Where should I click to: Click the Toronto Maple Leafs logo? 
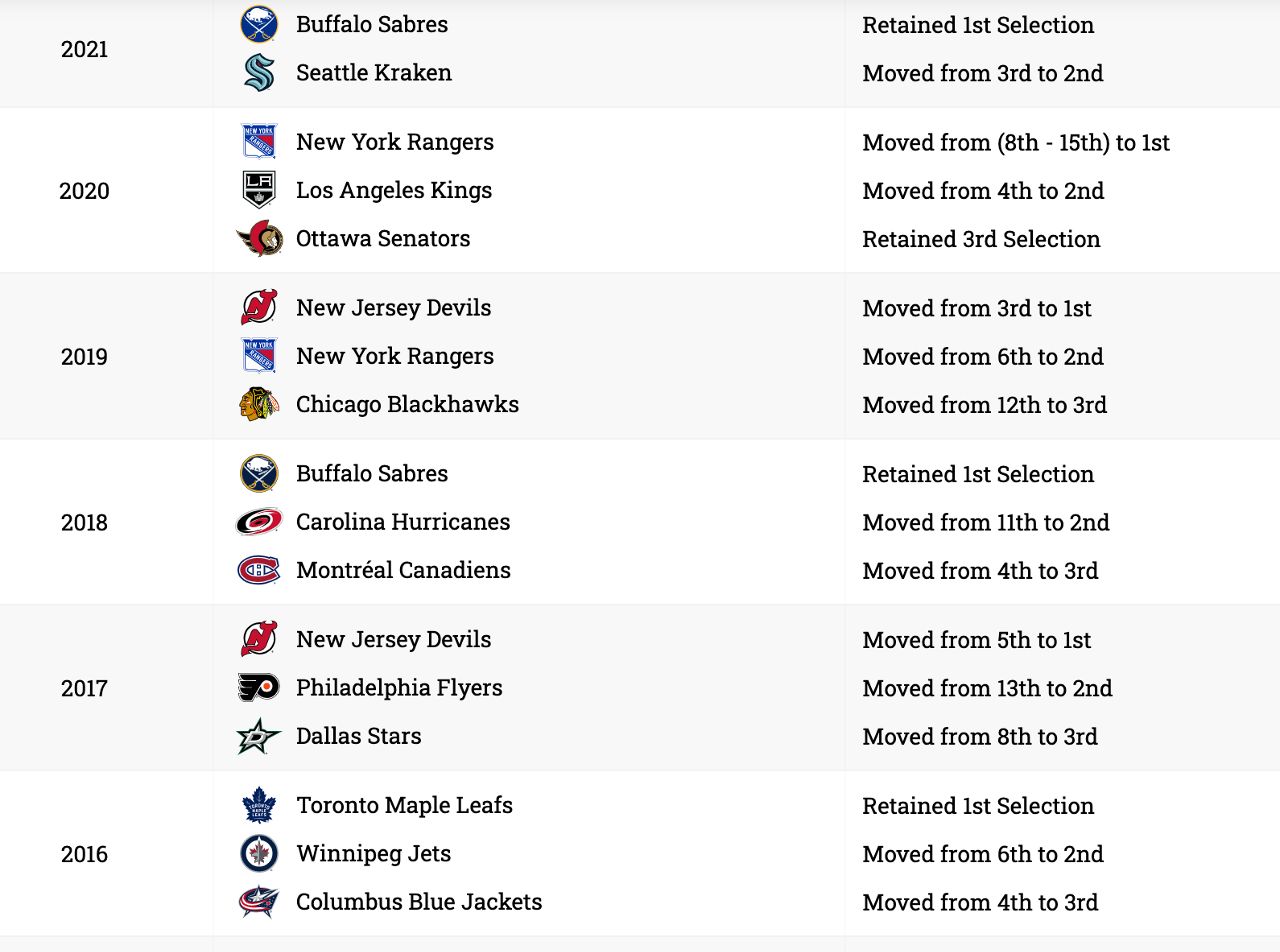click(259, 806)
